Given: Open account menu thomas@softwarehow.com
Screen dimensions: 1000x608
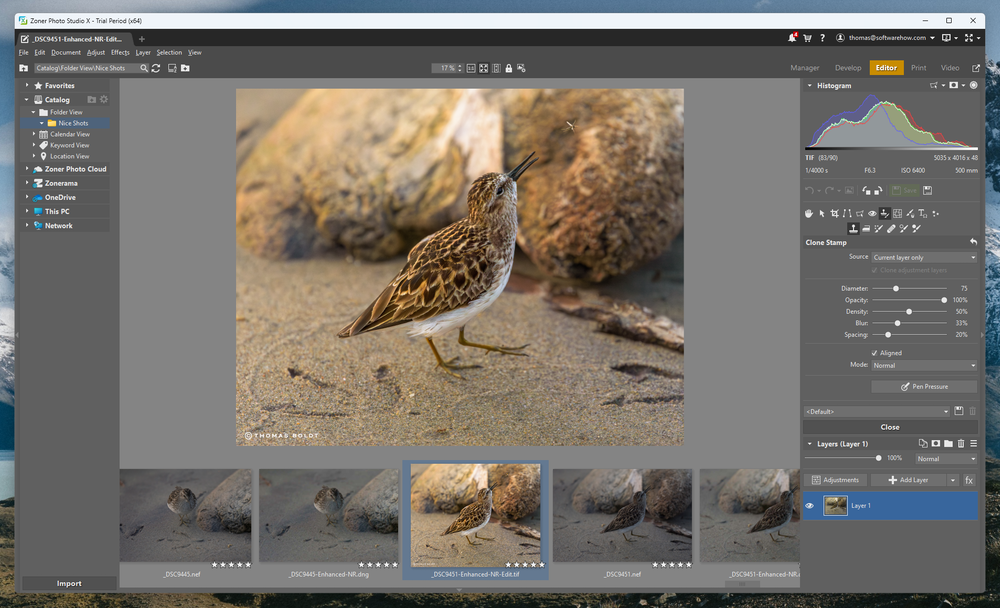Looking at the screenshot, I should tap(886, 38).
